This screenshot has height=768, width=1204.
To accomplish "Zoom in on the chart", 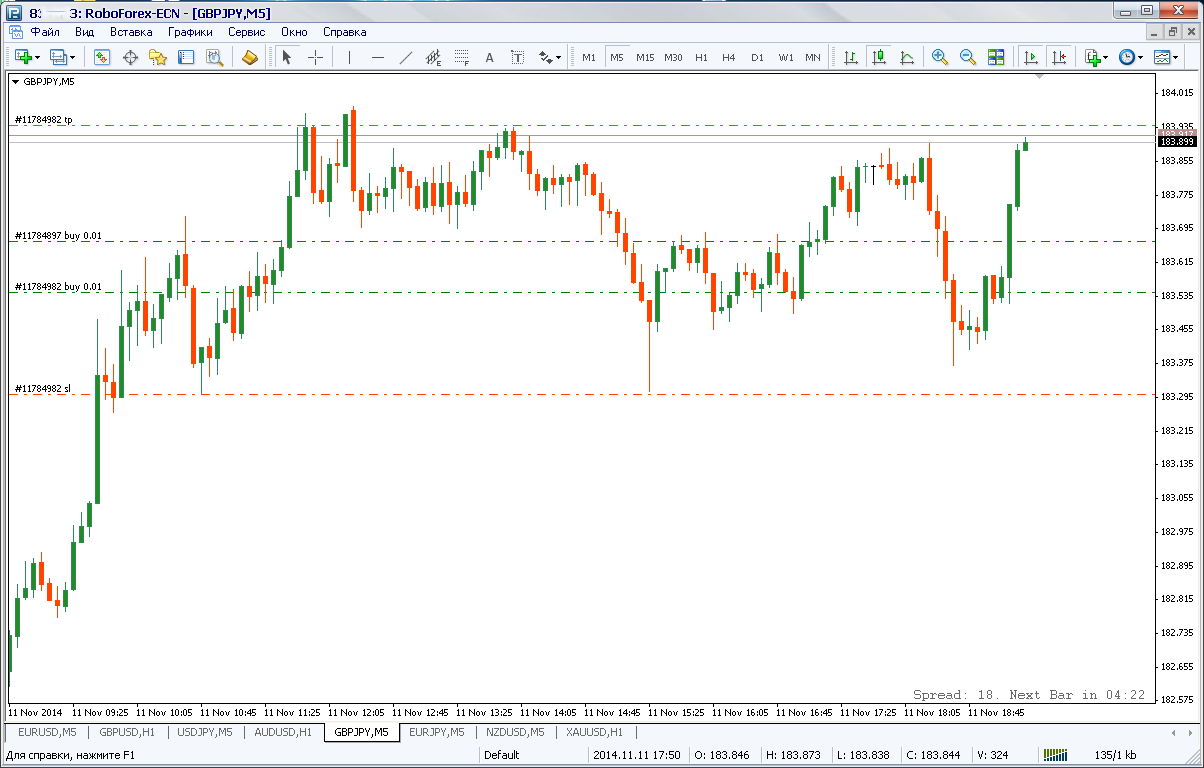I will point(940,57).
